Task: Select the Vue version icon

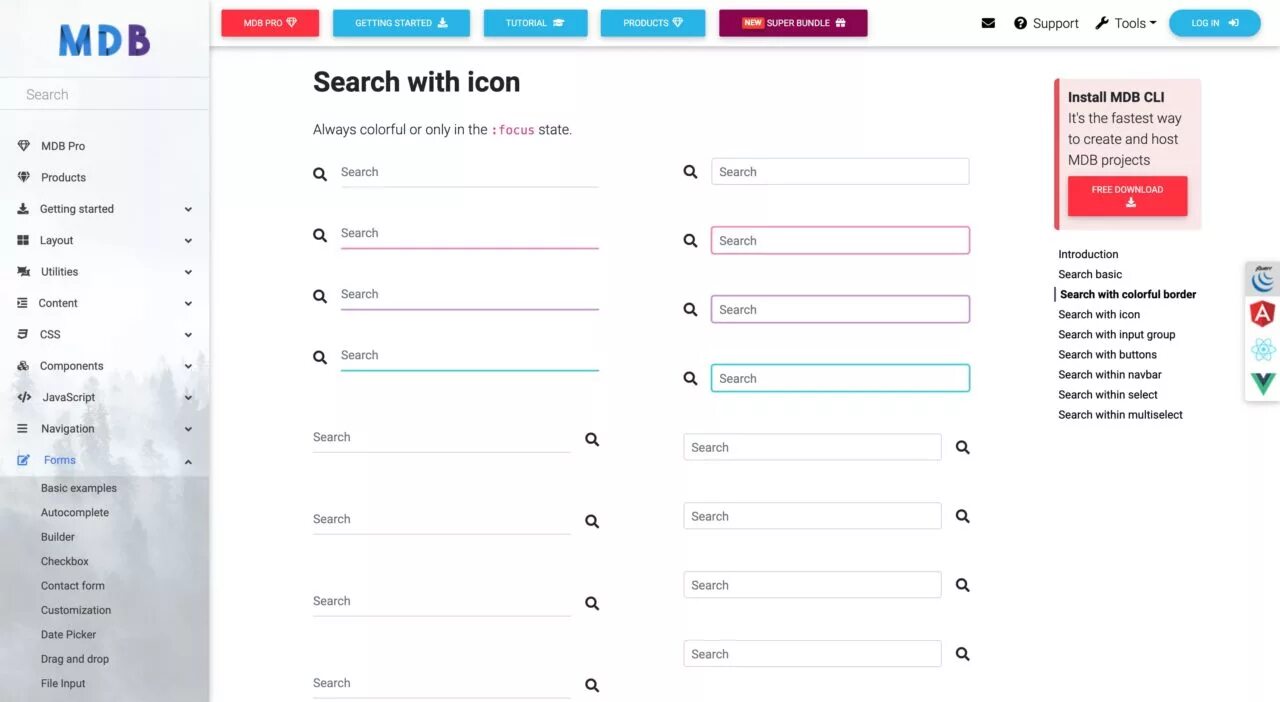Action: [1263, 383]
